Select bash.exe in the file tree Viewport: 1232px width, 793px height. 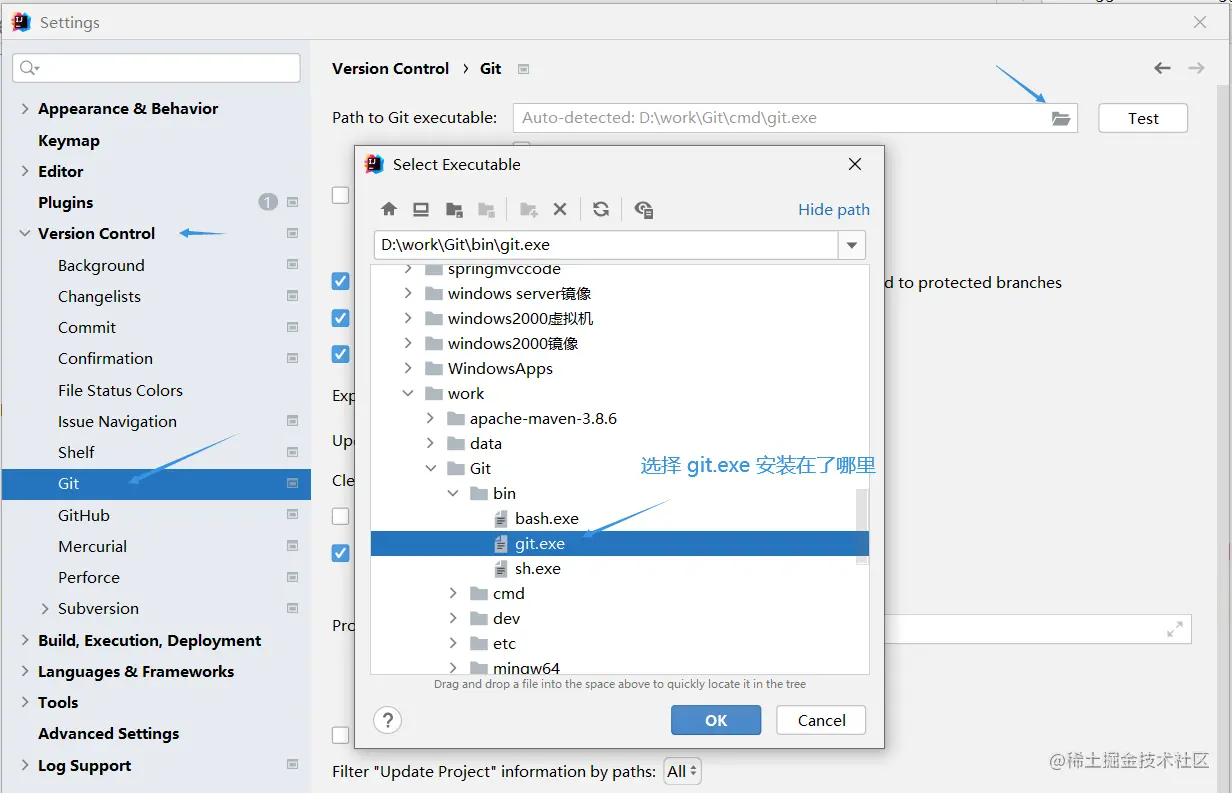[547, 518]
